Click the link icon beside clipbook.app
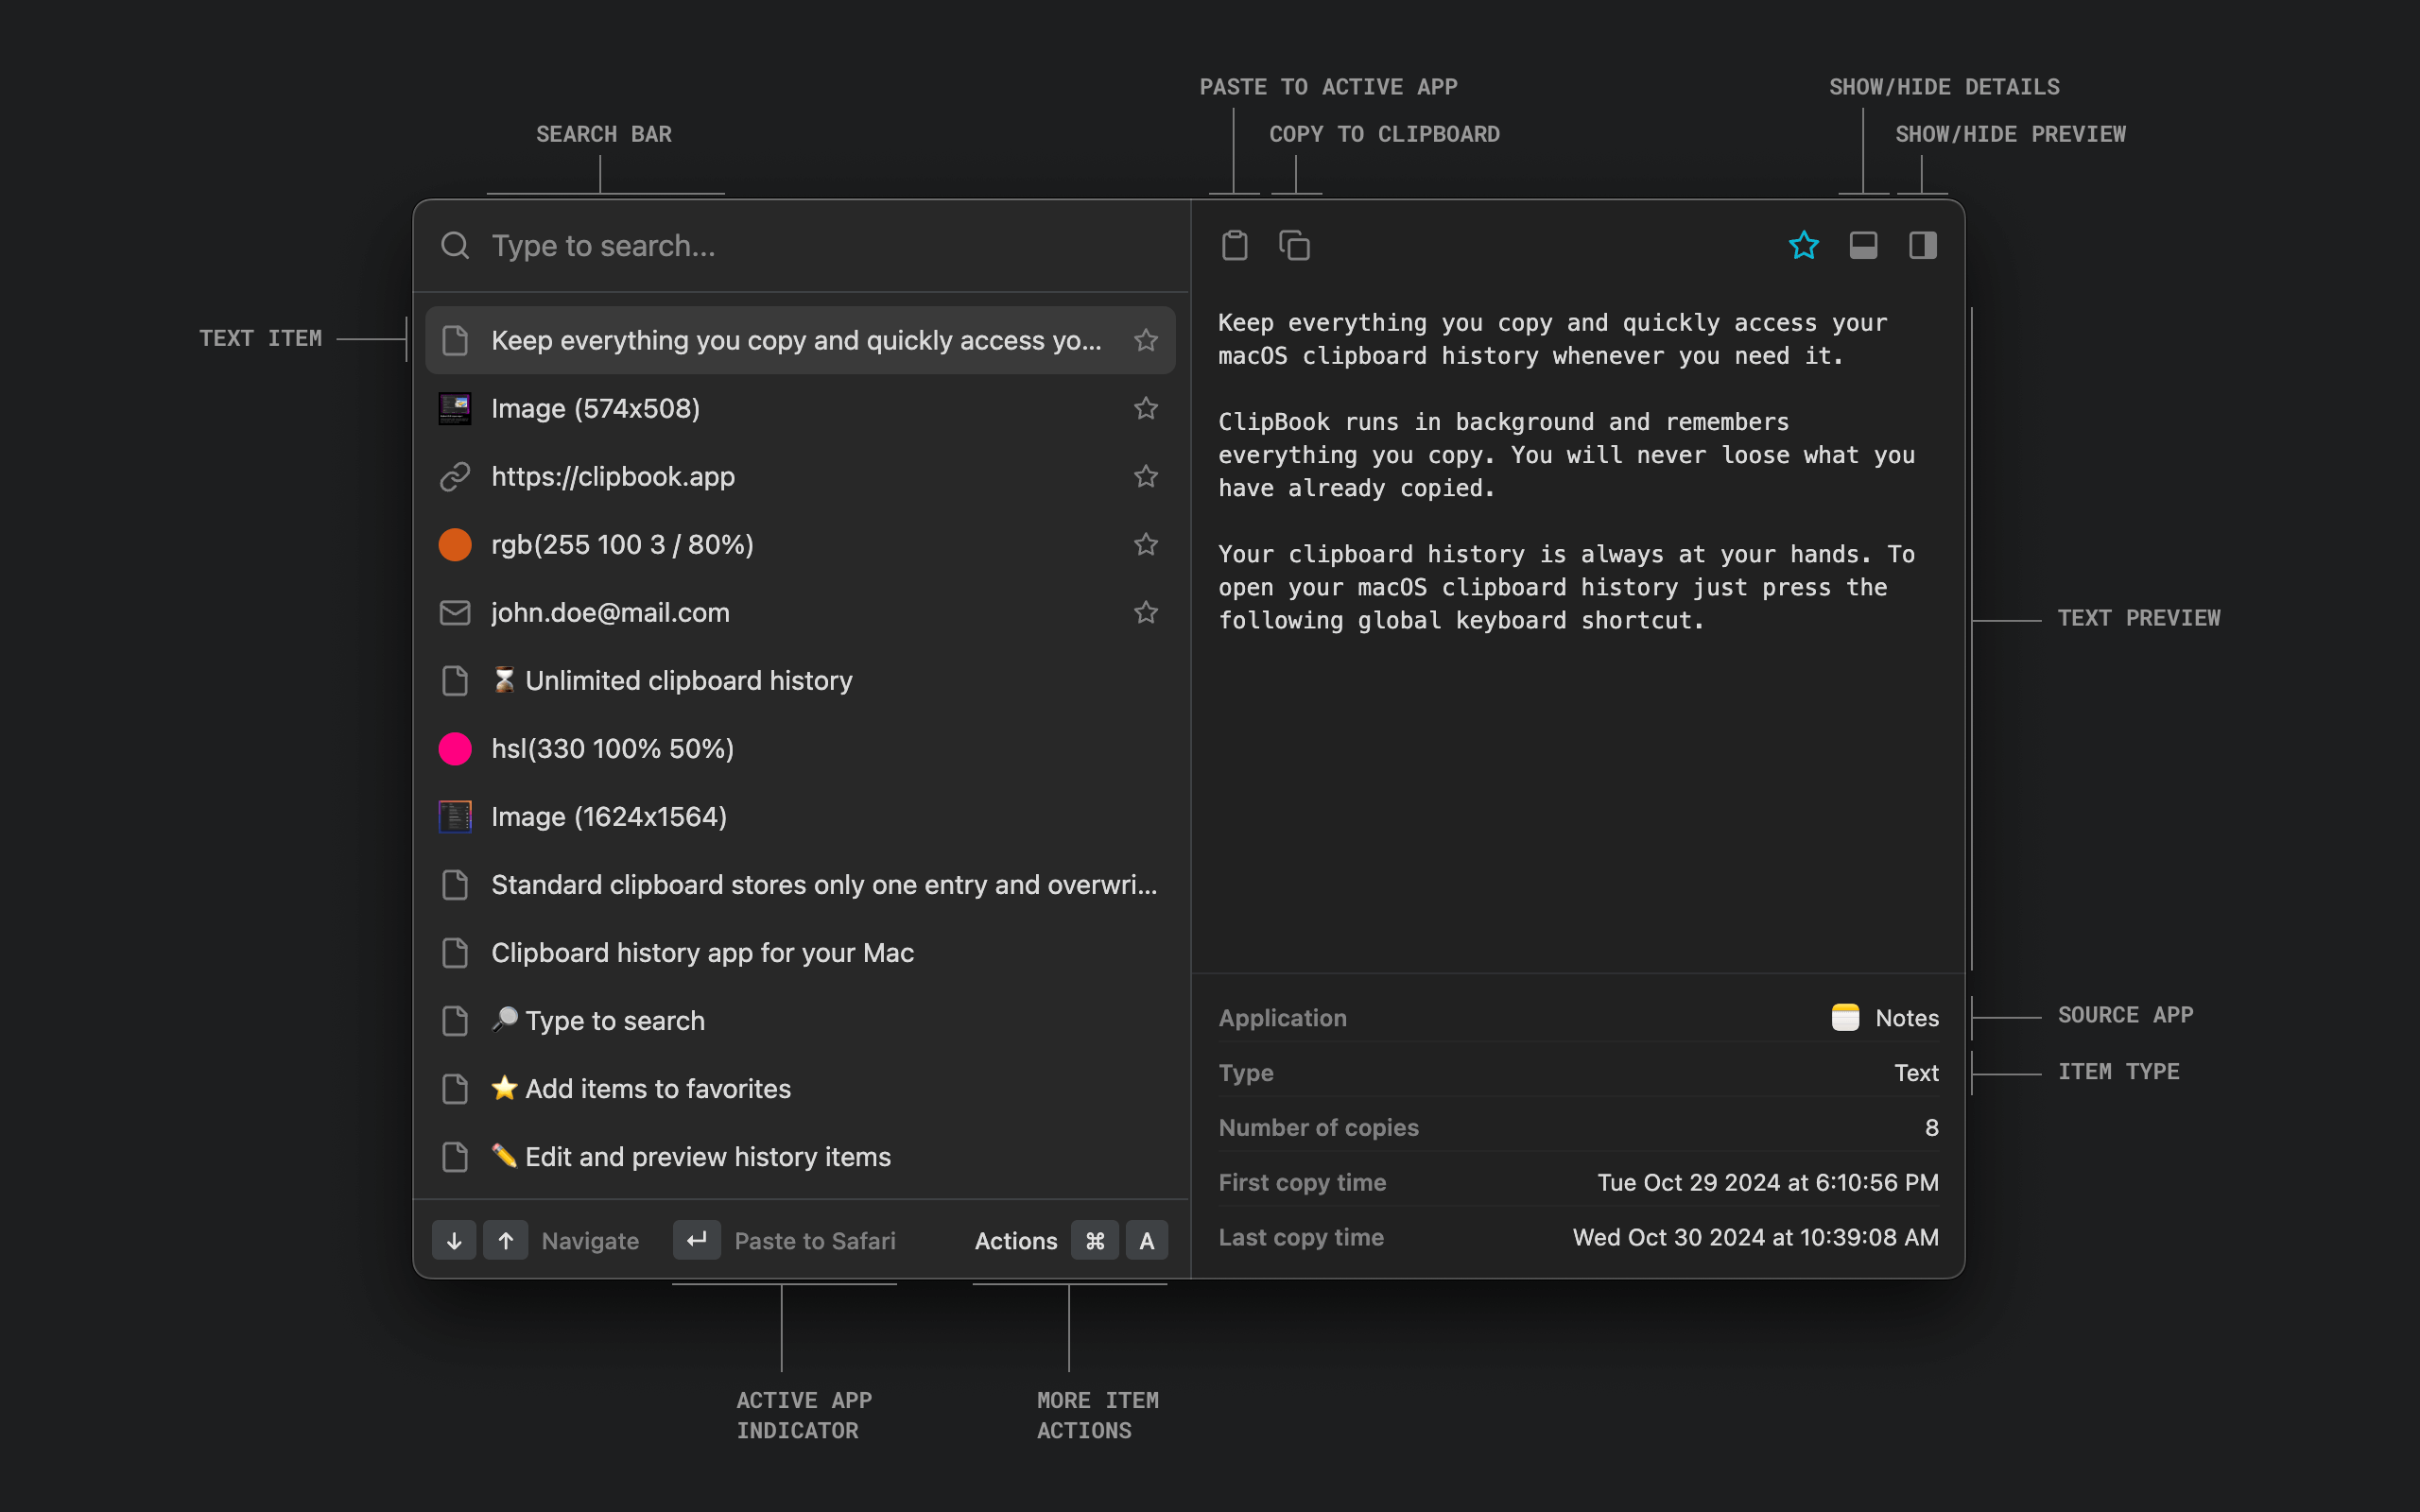 455,476
